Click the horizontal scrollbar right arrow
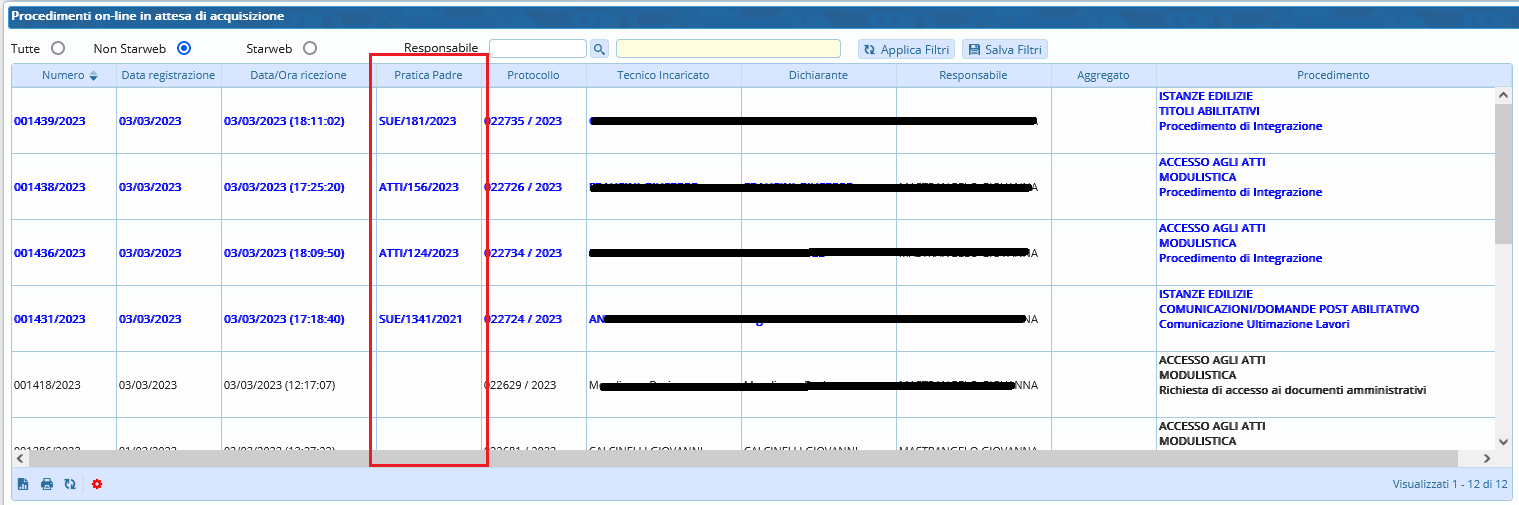This screenshot has height=505, width=1519. pyautogui.click(x=1486, y=458)
